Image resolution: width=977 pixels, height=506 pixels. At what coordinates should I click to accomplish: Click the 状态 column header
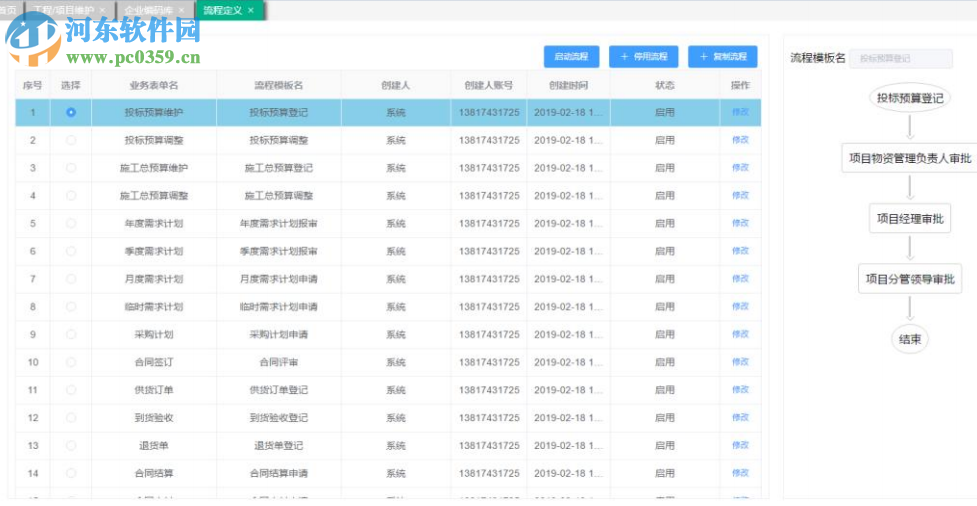tap(664, 85)
